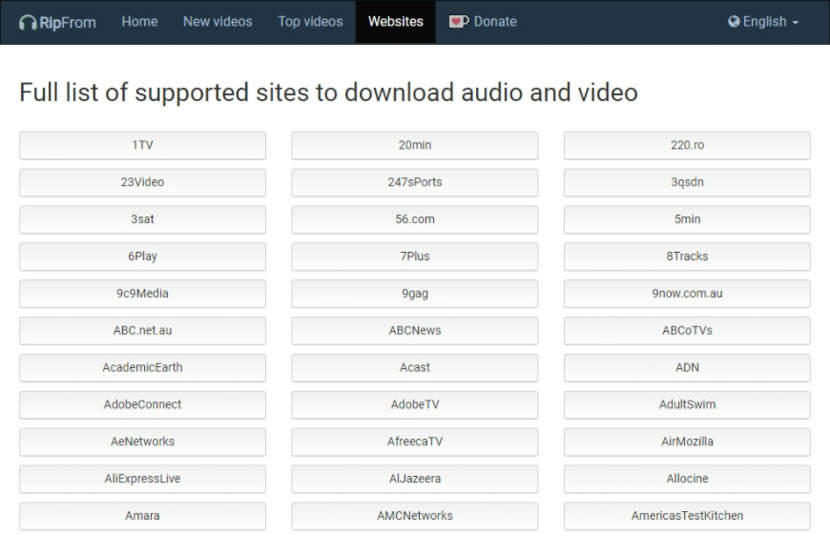
Task: Click the RipFrom brand name text
Action: pyautogui.click(x=68, y=23)
